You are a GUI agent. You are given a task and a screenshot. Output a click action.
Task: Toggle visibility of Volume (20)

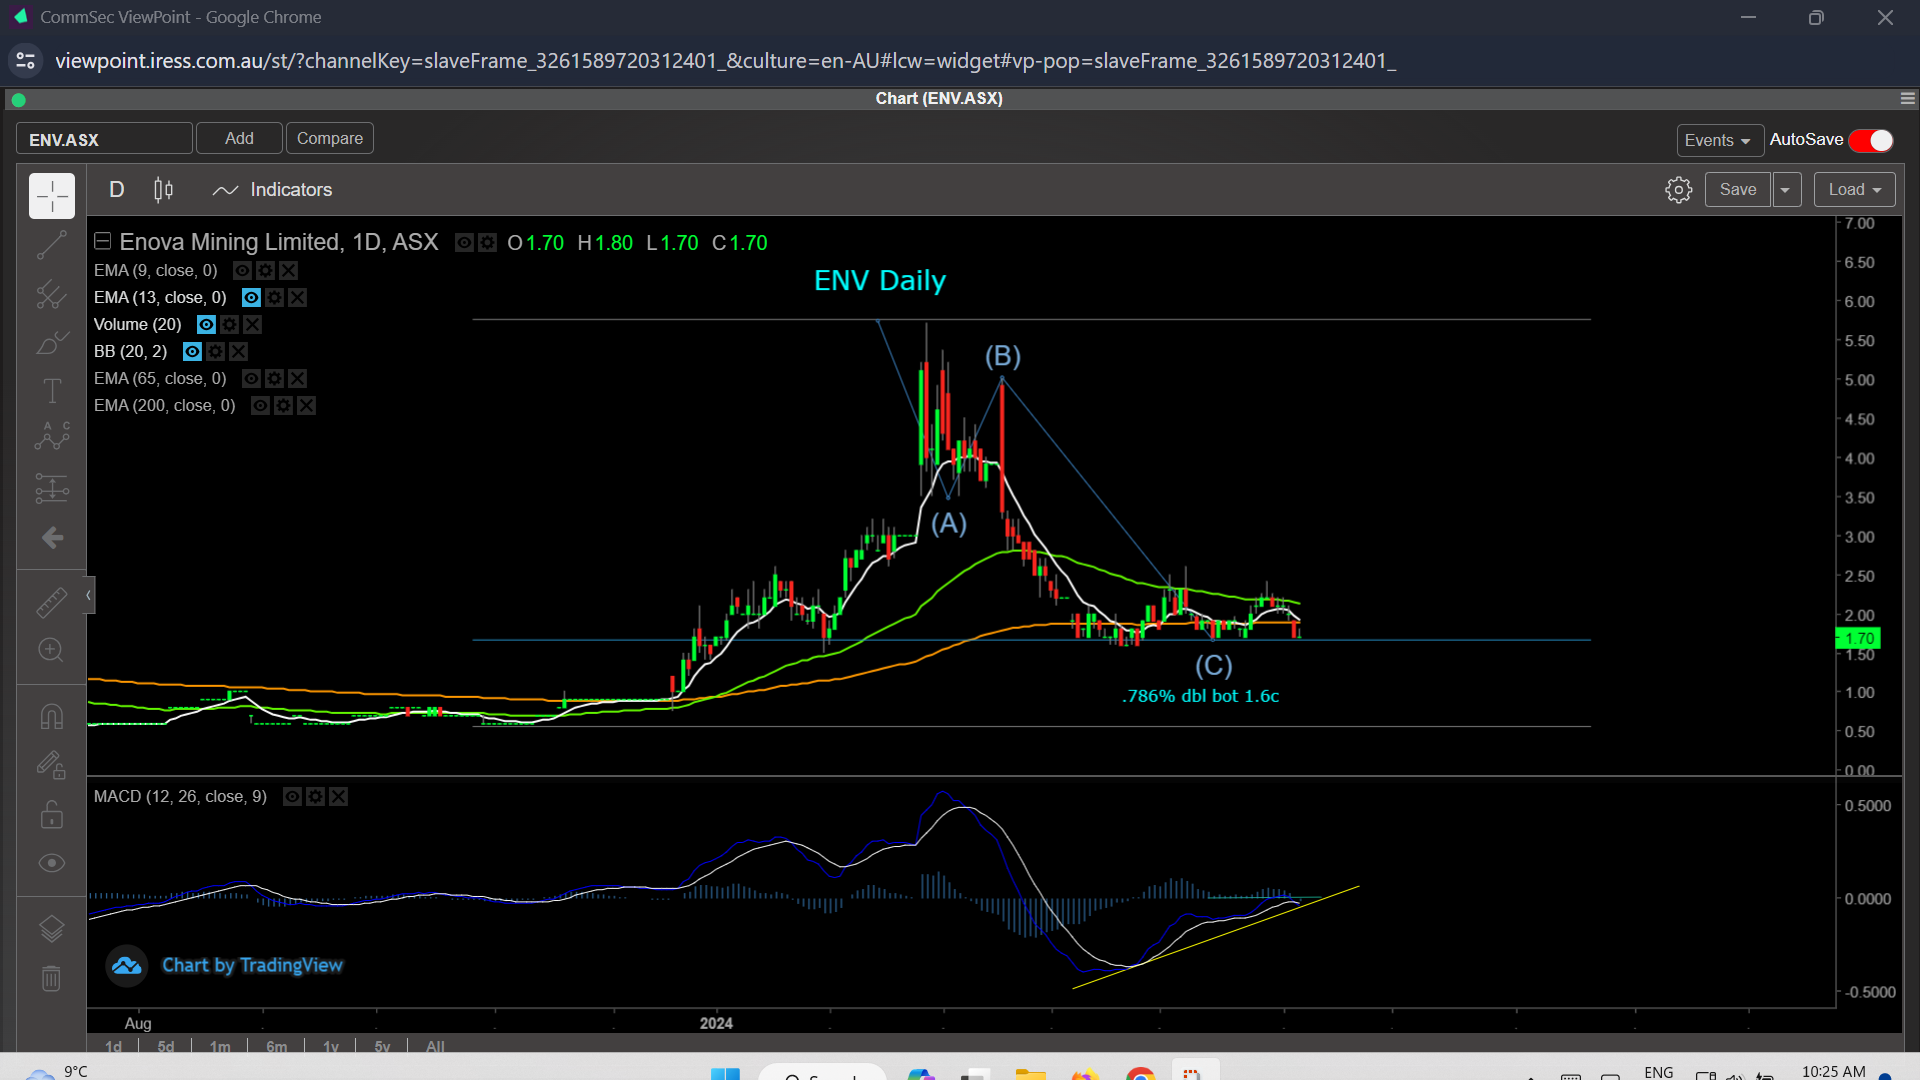(206, 324)
